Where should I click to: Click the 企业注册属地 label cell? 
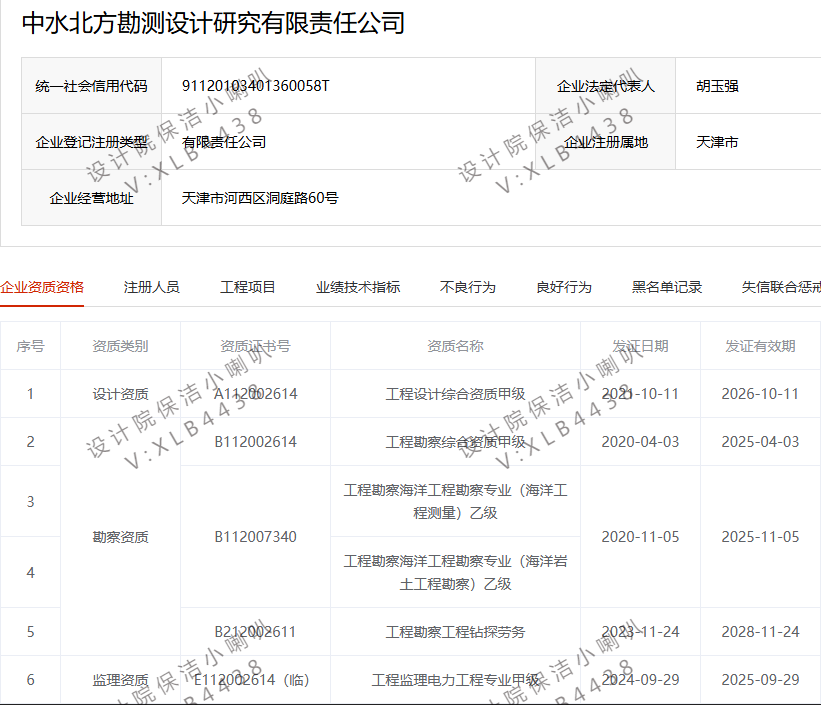606,142
